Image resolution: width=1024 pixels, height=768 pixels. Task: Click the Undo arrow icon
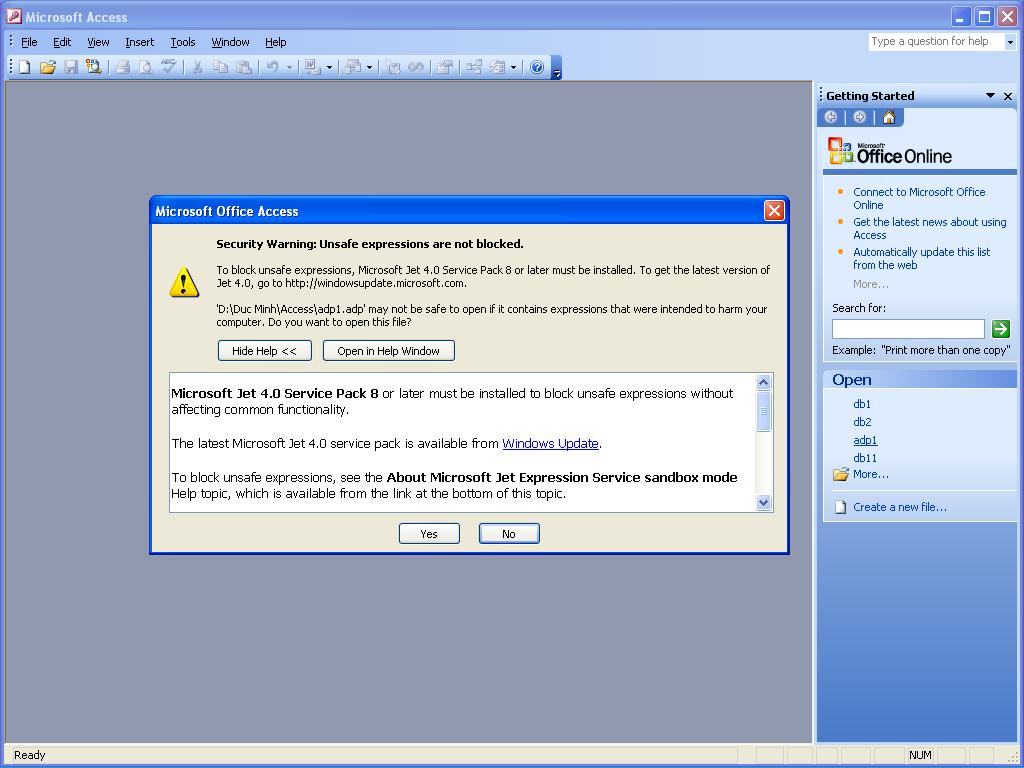point(272,67)
